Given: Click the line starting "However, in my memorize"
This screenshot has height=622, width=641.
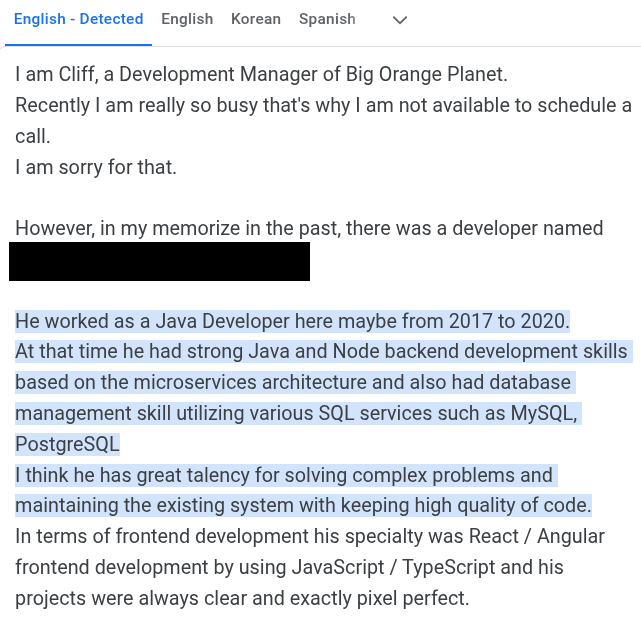Looking at the screenshot, I should [309, 228].
